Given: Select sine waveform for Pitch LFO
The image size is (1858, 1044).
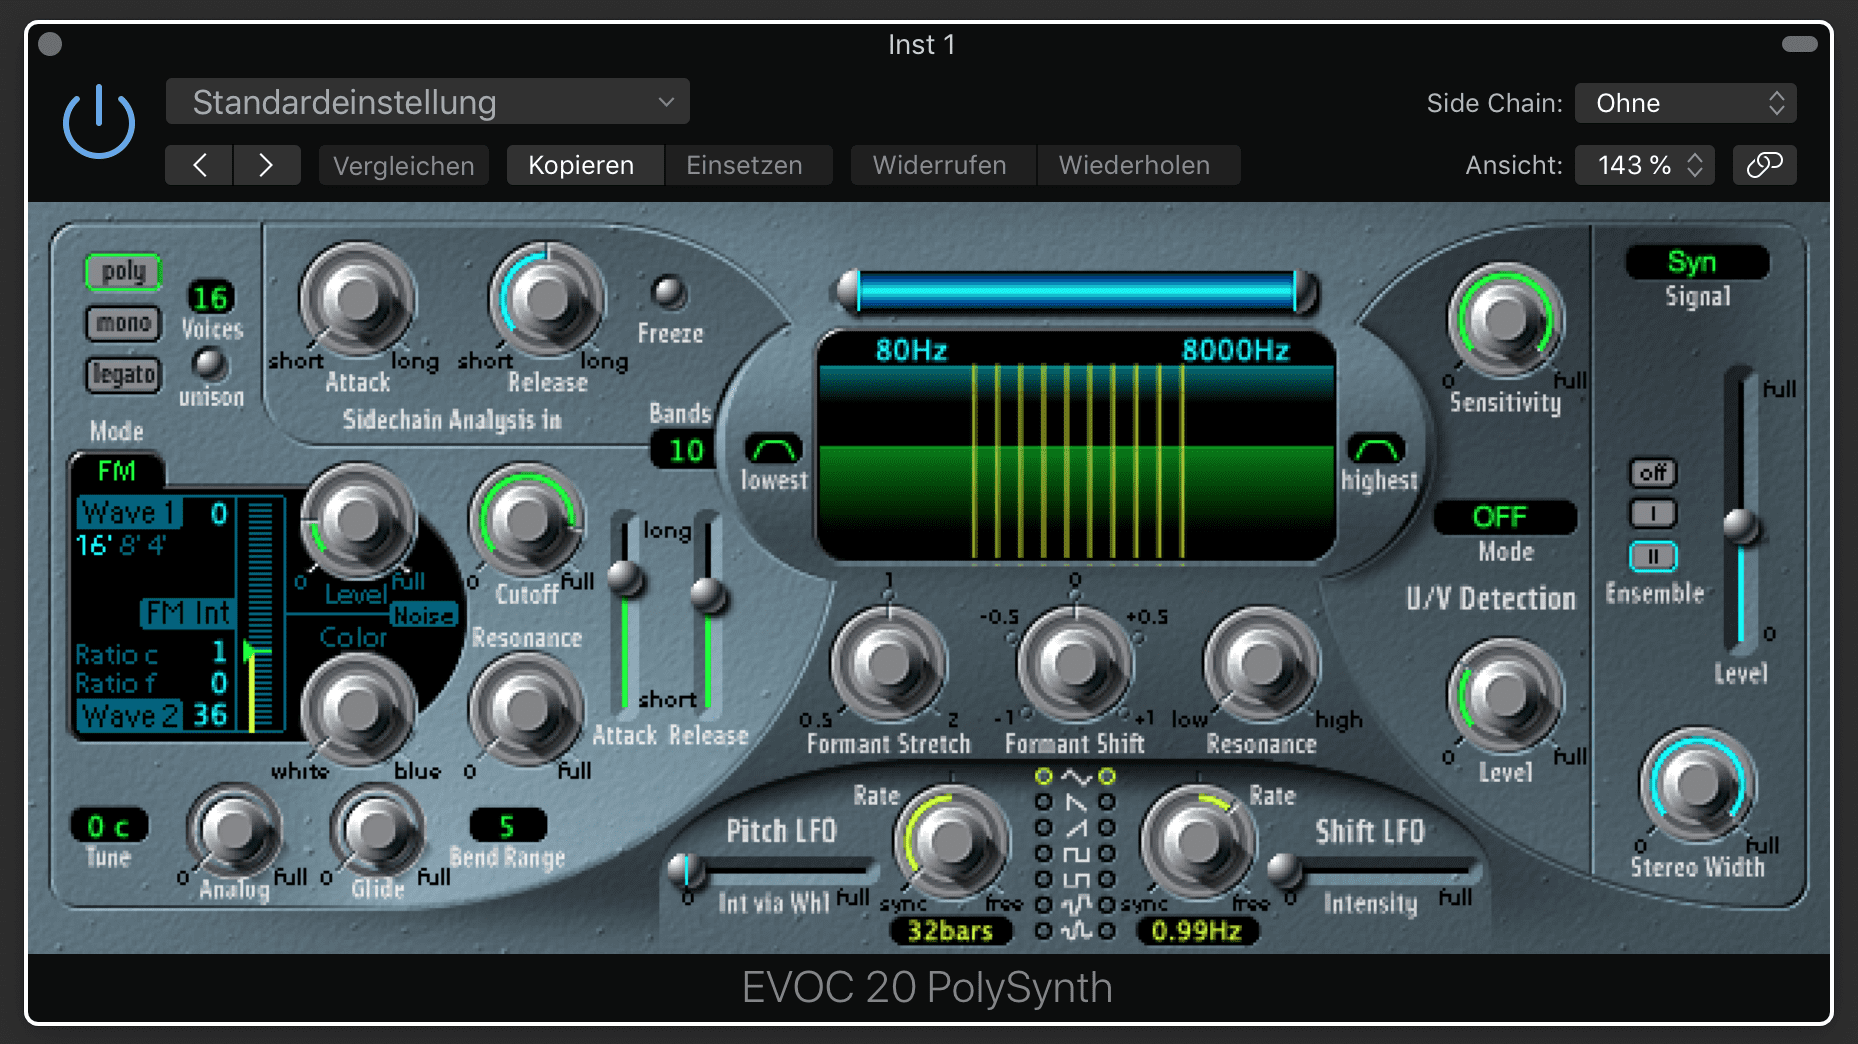Looking at the screenshot, I should click(1043, 777).
